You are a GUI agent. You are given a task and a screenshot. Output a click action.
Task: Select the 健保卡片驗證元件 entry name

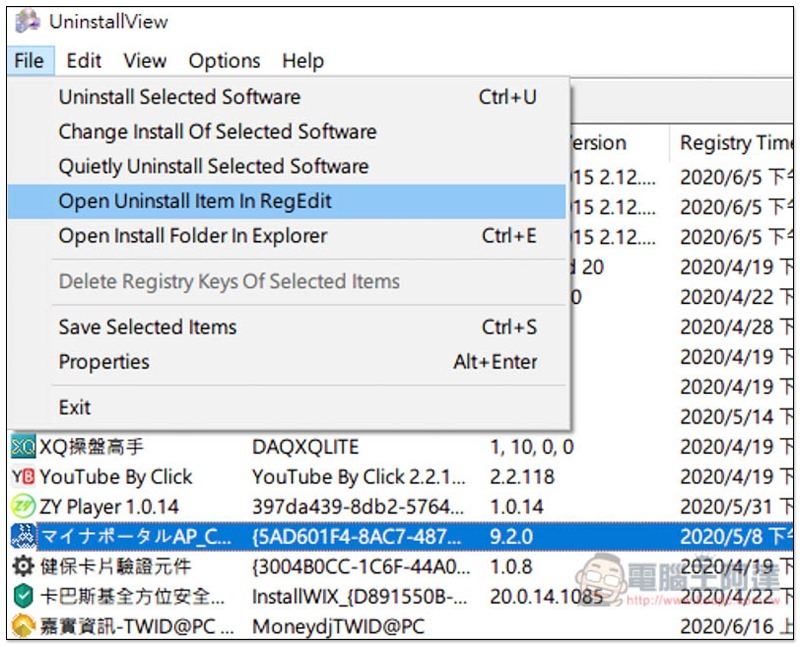[x=115, y=566]
